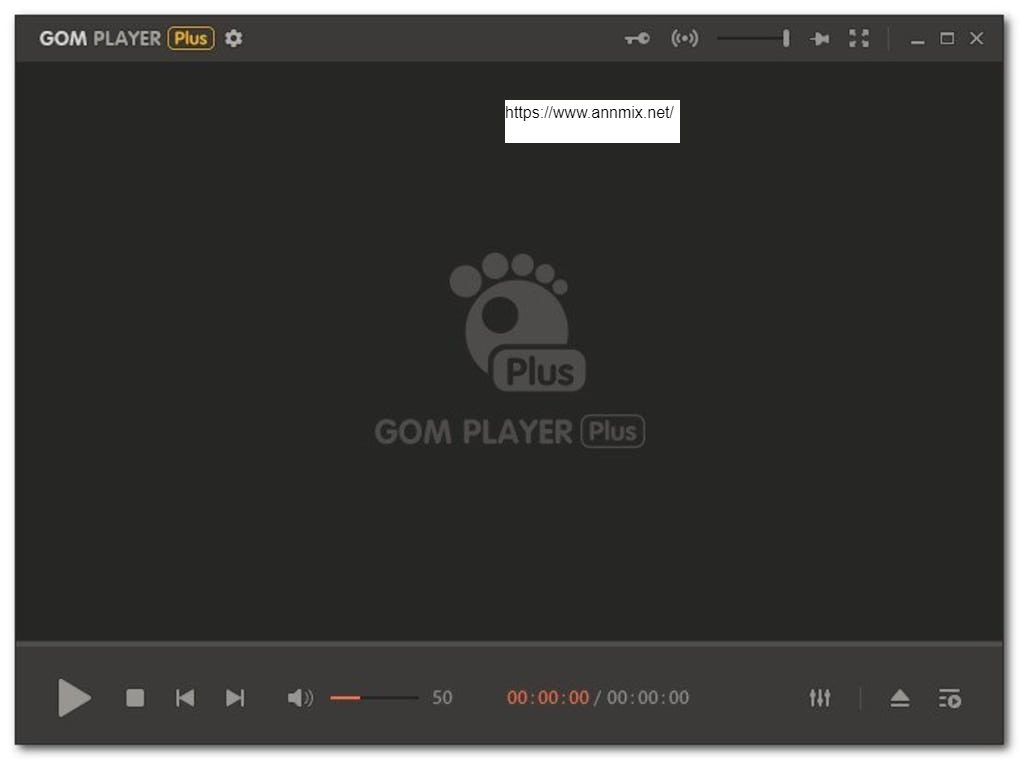Start playback with the Play button
1020x761 pixels.
[74, 698]
